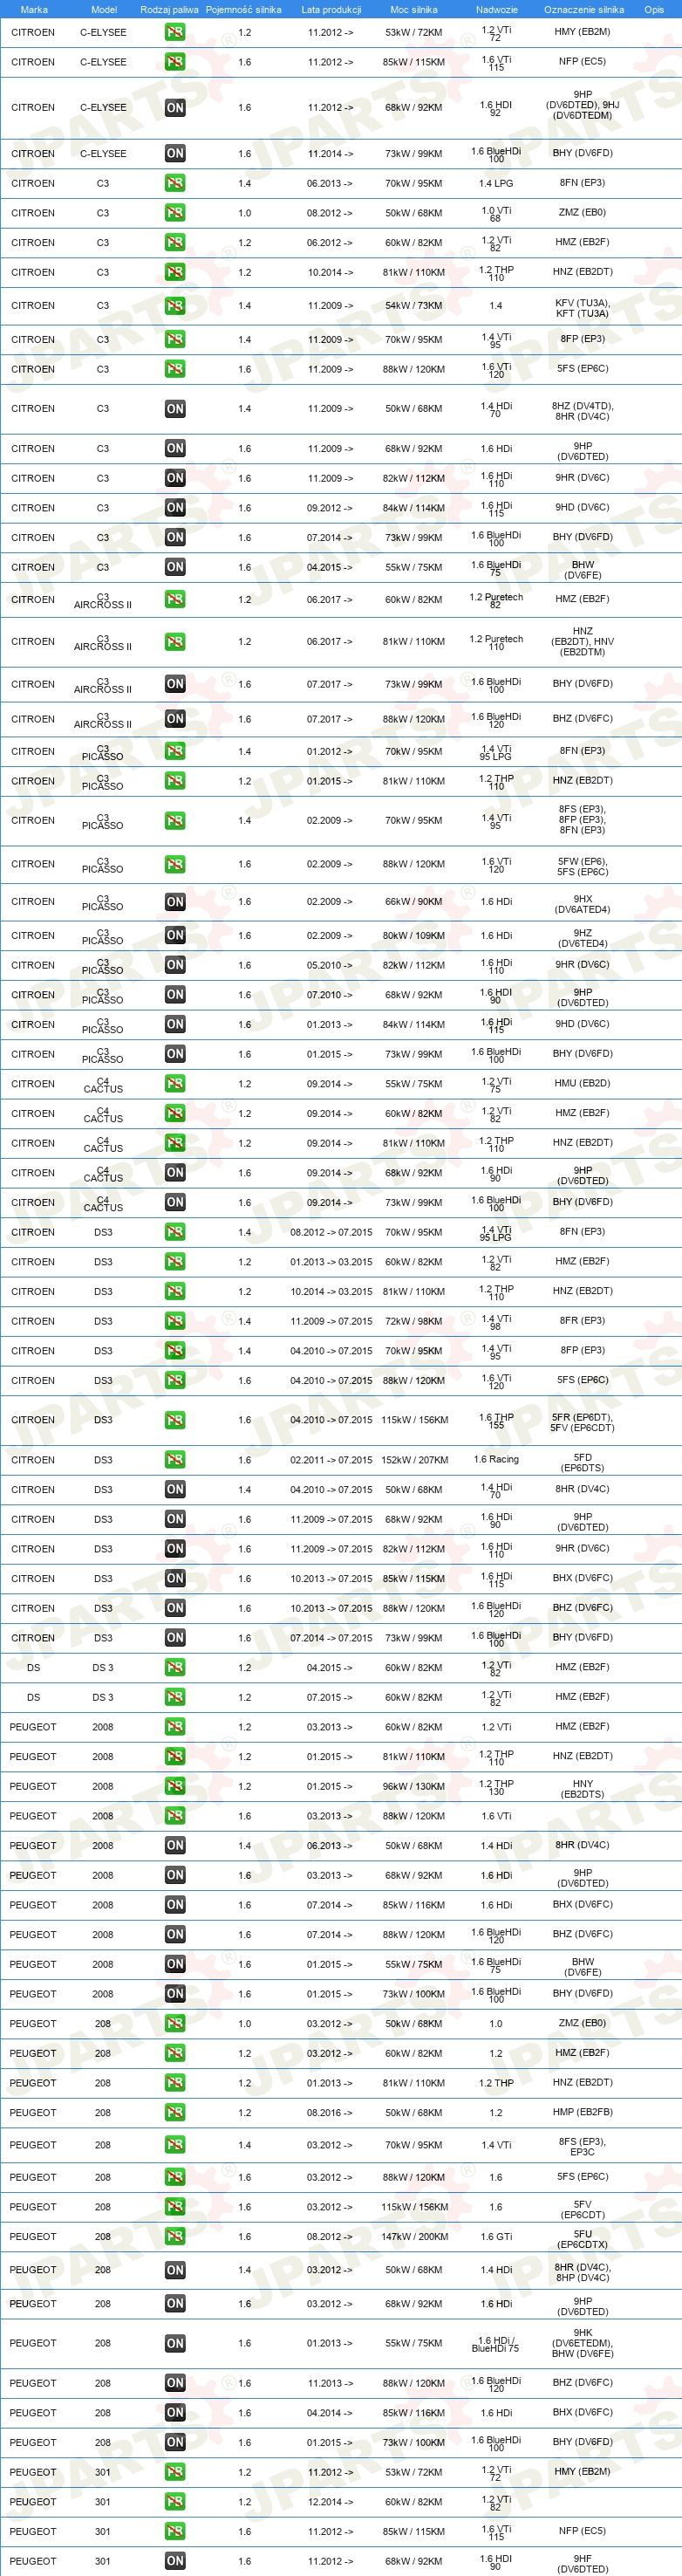Screen dimensions: 682x2576
Task: Click ON icon in Peugeot 301 9HF (DV6DTED) row
Action: pyautogui.click(x=175, y=2562)
